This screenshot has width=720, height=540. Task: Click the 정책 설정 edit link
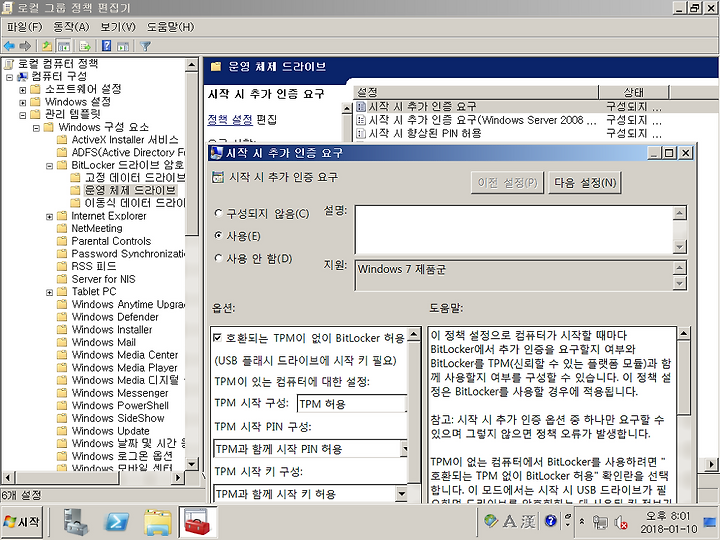coord(230,120)
